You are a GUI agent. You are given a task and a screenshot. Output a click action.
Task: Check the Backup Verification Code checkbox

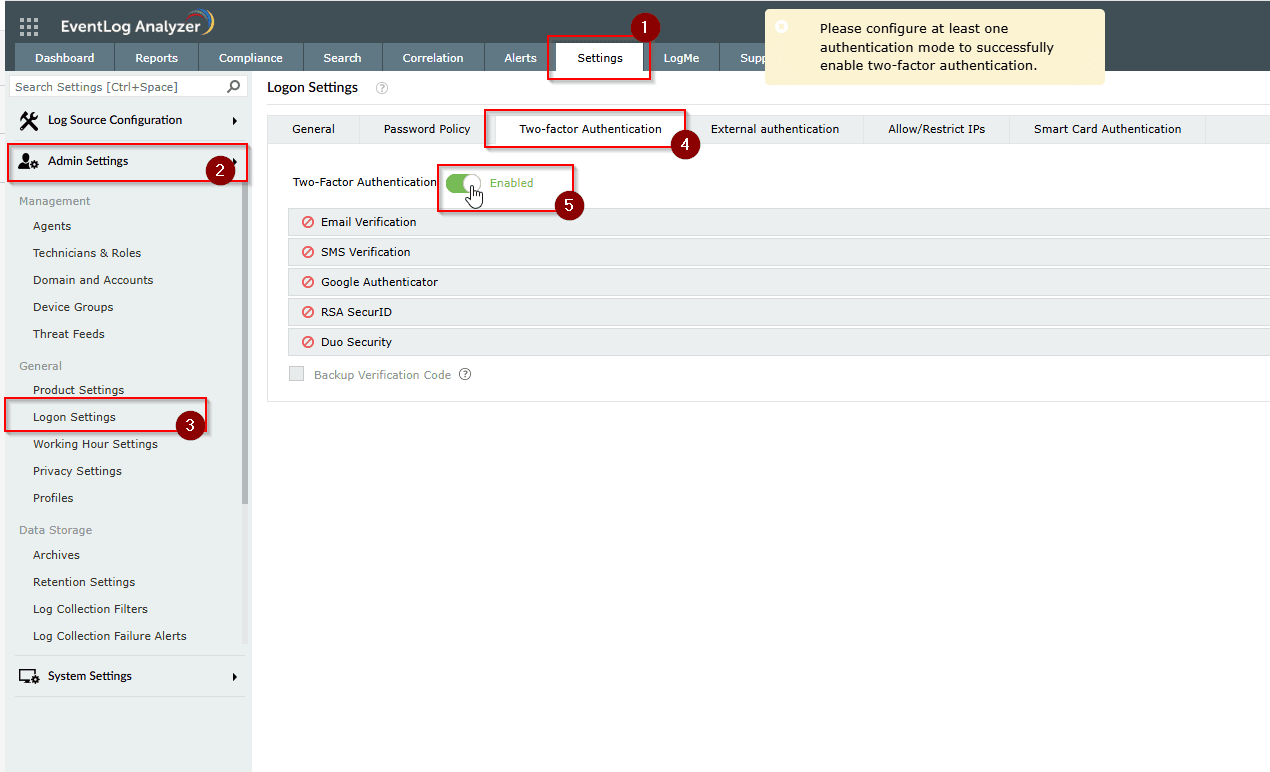(x=296, y=374)
